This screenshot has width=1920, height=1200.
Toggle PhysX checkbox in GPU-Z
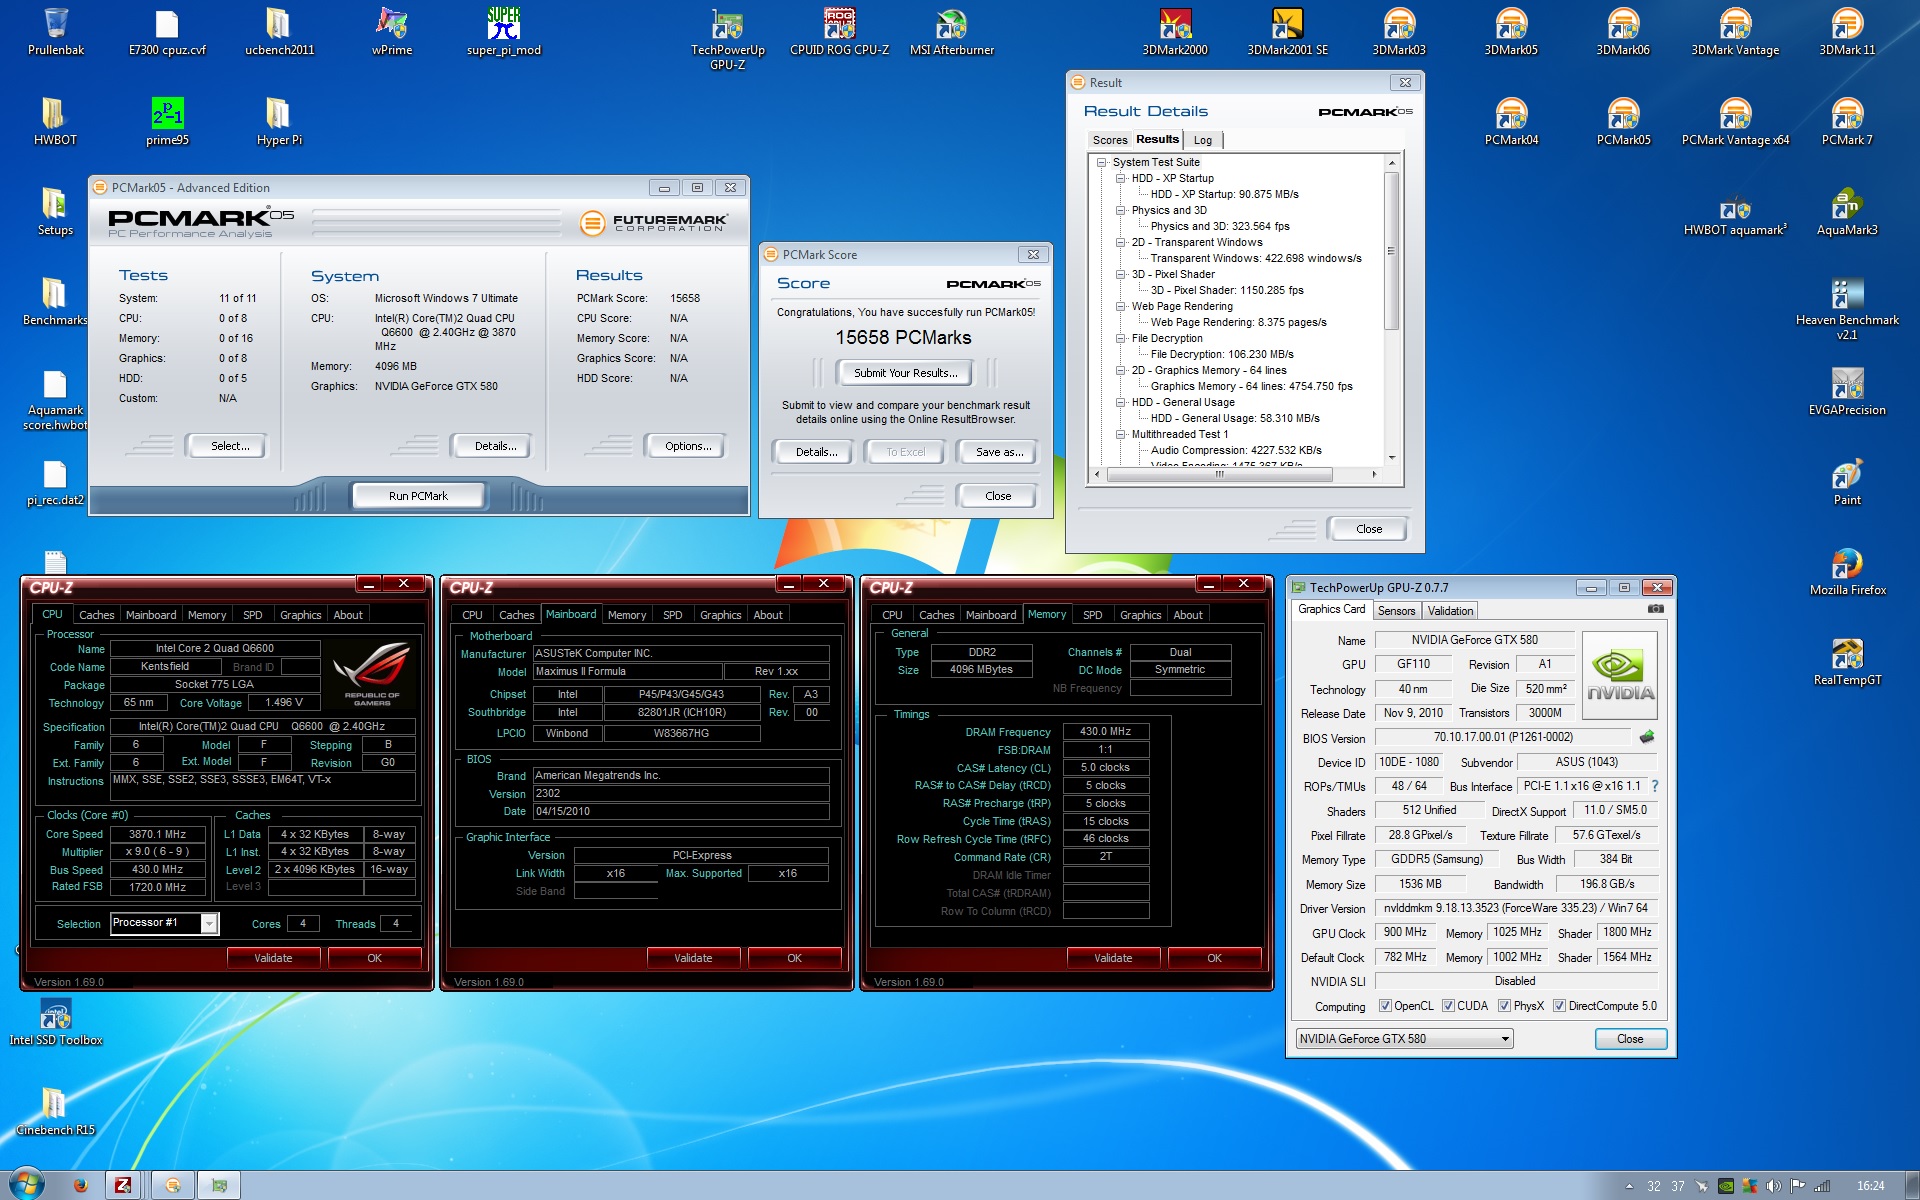coord(1504,1006)
